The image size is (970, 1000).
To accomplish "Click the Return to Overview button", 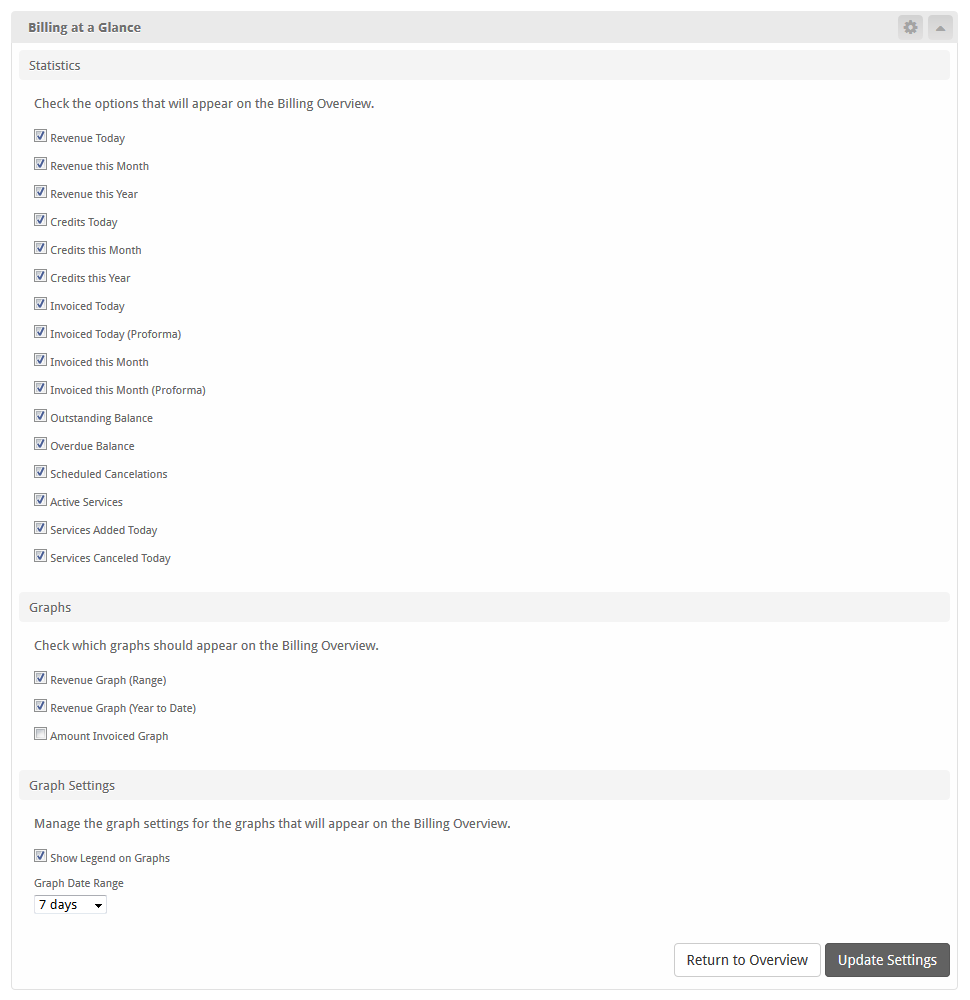I will tap(747, 960).
